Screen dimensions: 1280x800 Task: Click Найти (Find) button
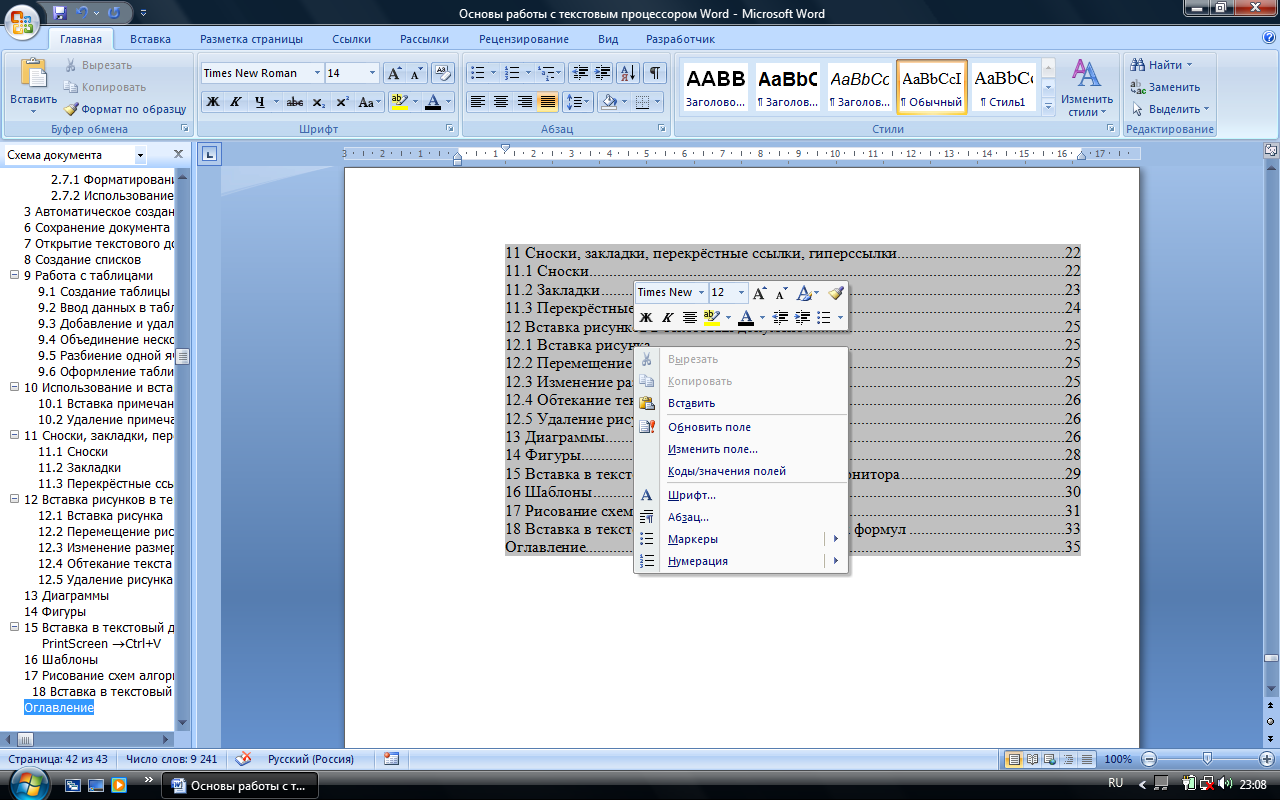(1161, 65)
